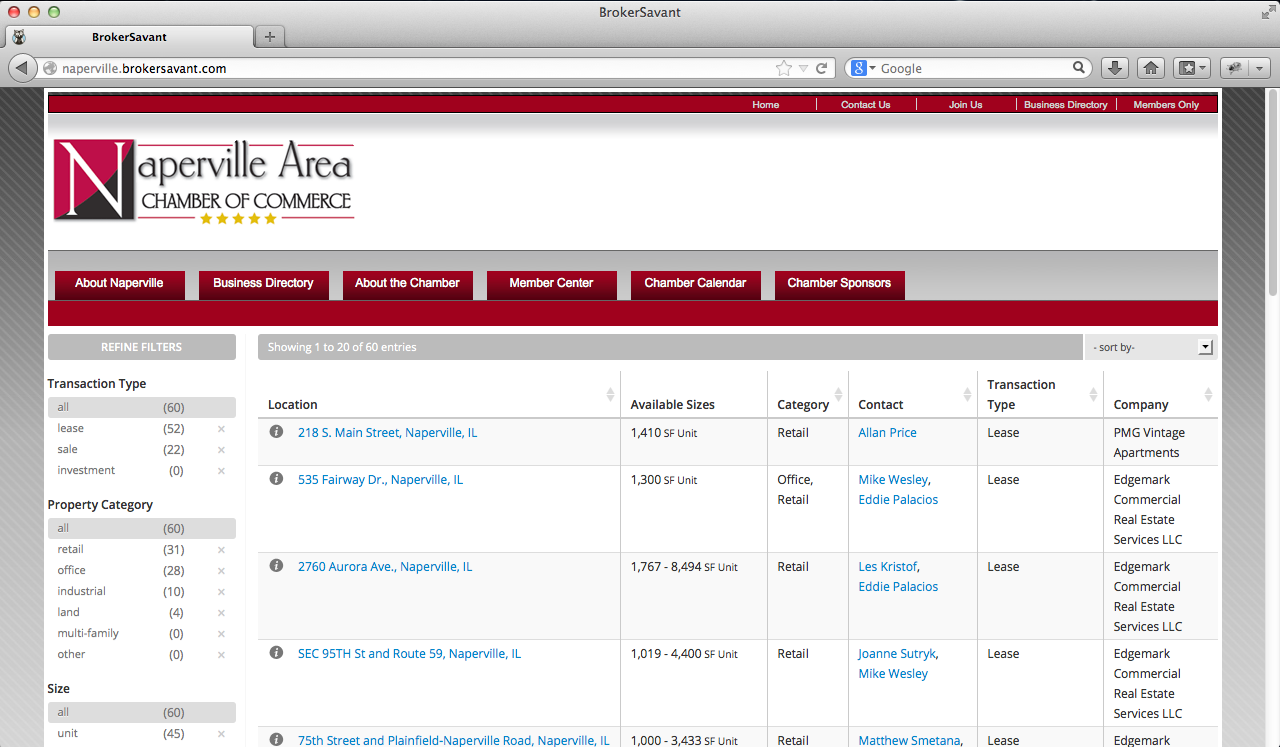Open the Chamber Sponsors menu
Image resolution: width=1280 pixels, height=747 pixels.
(x=839, y=284)
